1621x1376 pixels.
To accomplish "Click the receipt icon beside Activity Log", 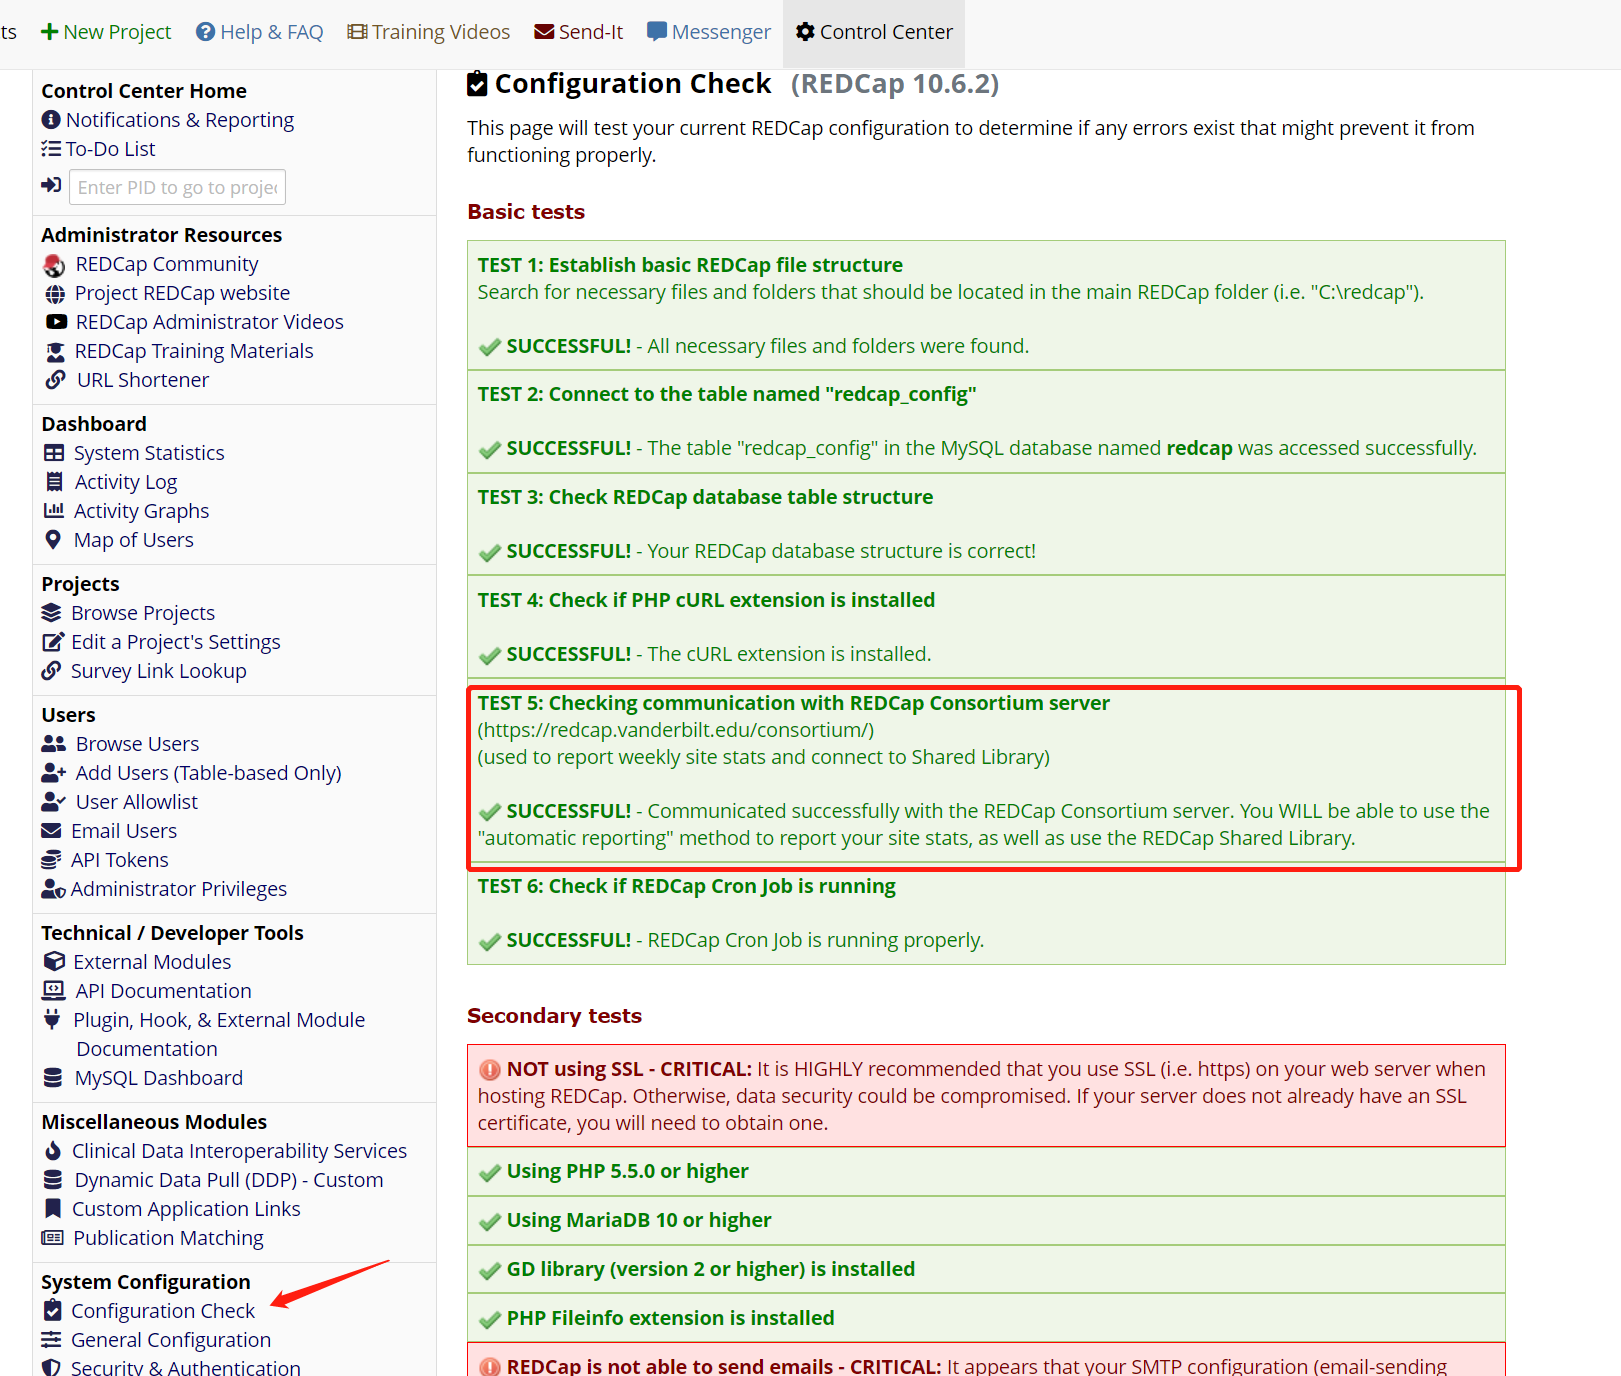I will (54, 482).
